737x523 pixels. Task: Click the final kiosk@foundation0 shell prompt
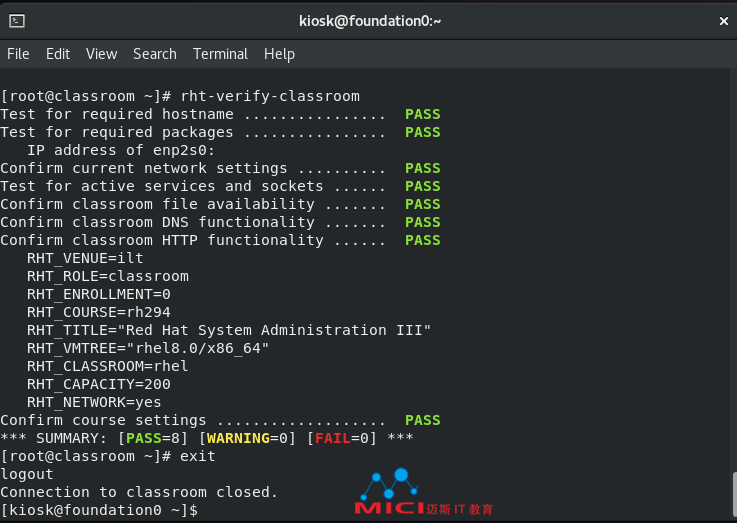point(99,510)
